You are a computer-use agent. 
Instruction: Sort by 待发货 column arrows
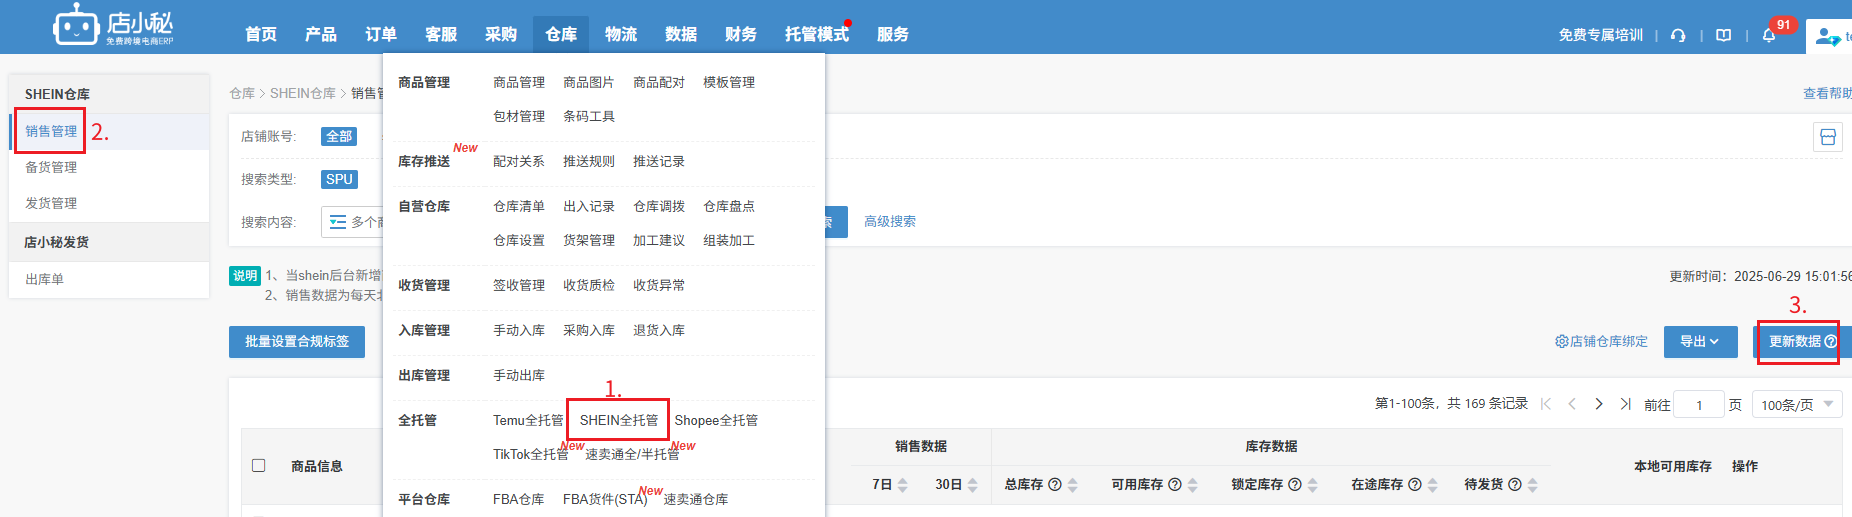1533,485
